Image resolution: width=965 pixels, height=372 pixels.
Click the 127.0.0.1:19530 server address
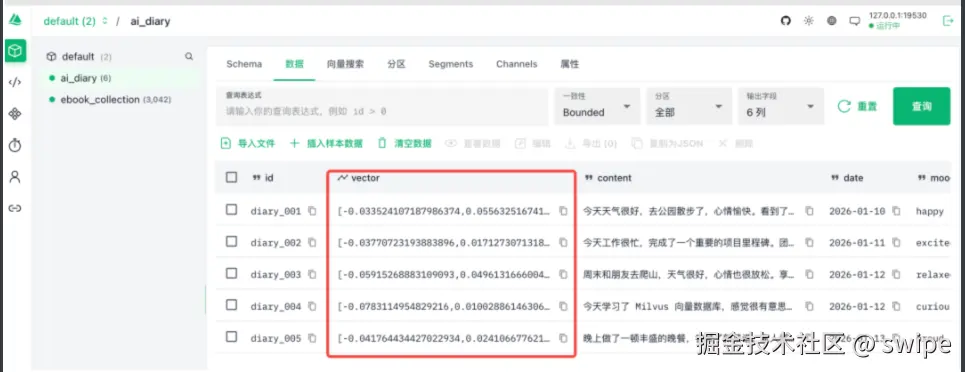click(x=897, y=16)
